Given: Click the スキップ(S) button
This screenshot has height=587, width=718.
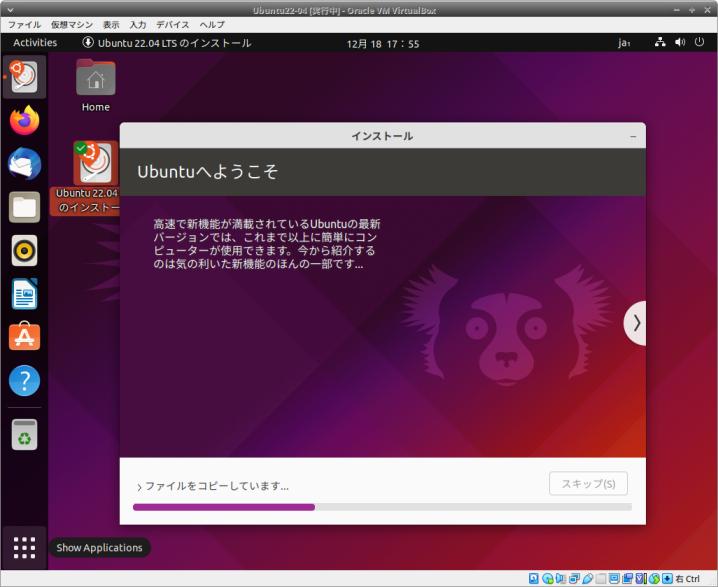Looking at the screenshot, I should (x=588, y=484).
